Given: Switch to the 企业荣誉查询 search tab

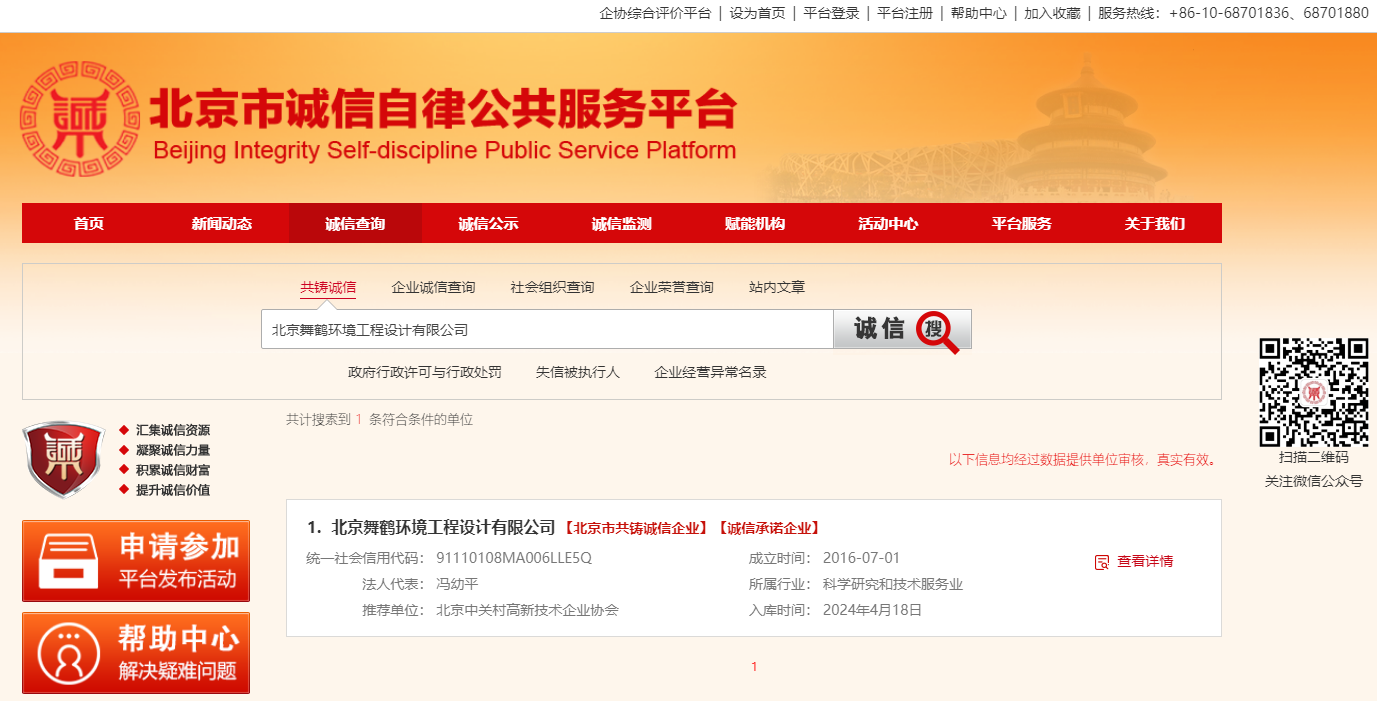Looking at the screenshot, I should tap(672, 288).
